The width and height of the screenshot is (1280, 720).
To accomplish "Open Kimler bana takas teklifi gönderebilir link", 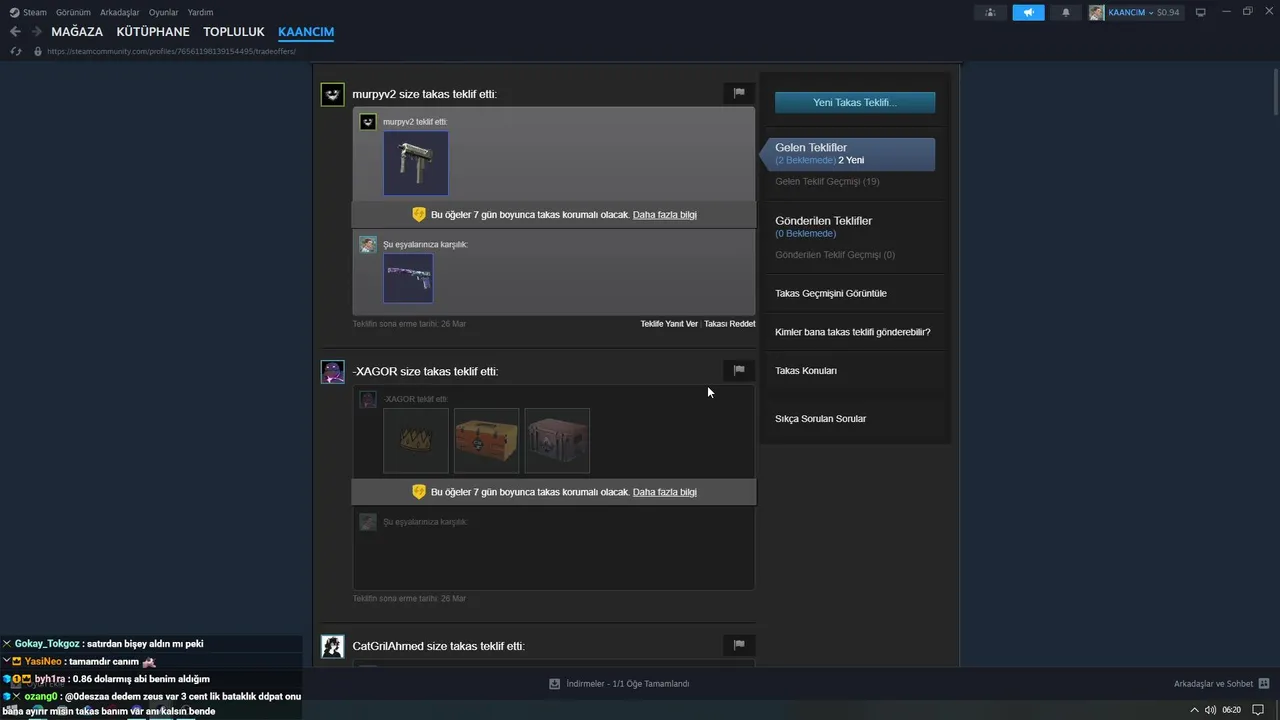I will point(853,332).
